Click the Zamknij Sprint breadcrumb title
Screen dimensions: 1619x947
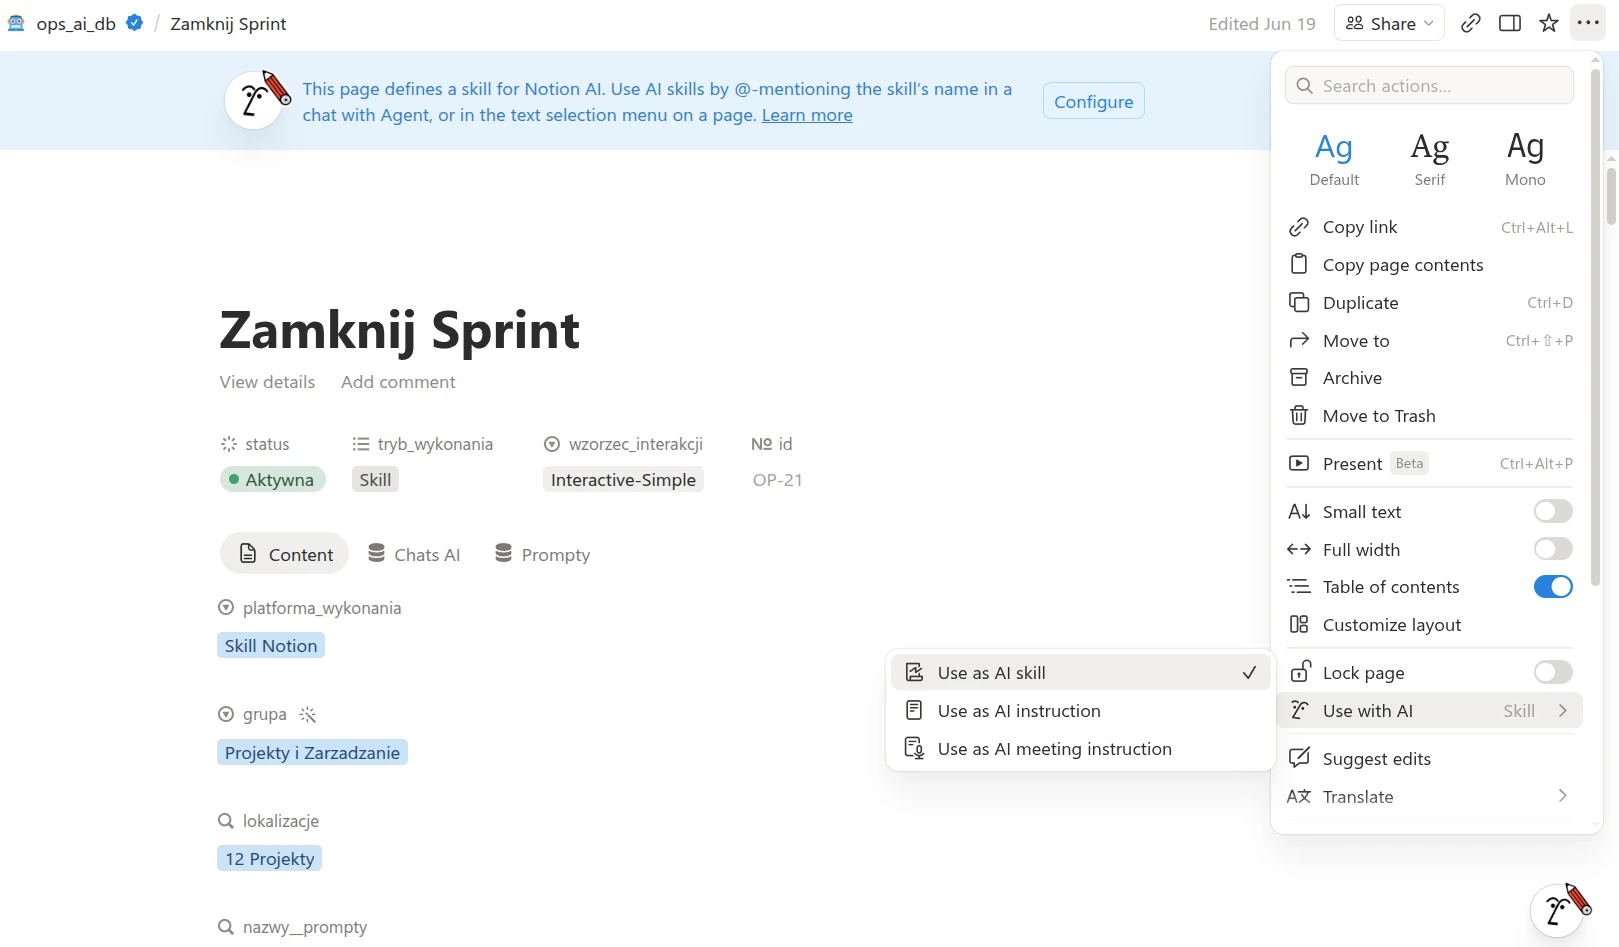(x=228, y=23)
